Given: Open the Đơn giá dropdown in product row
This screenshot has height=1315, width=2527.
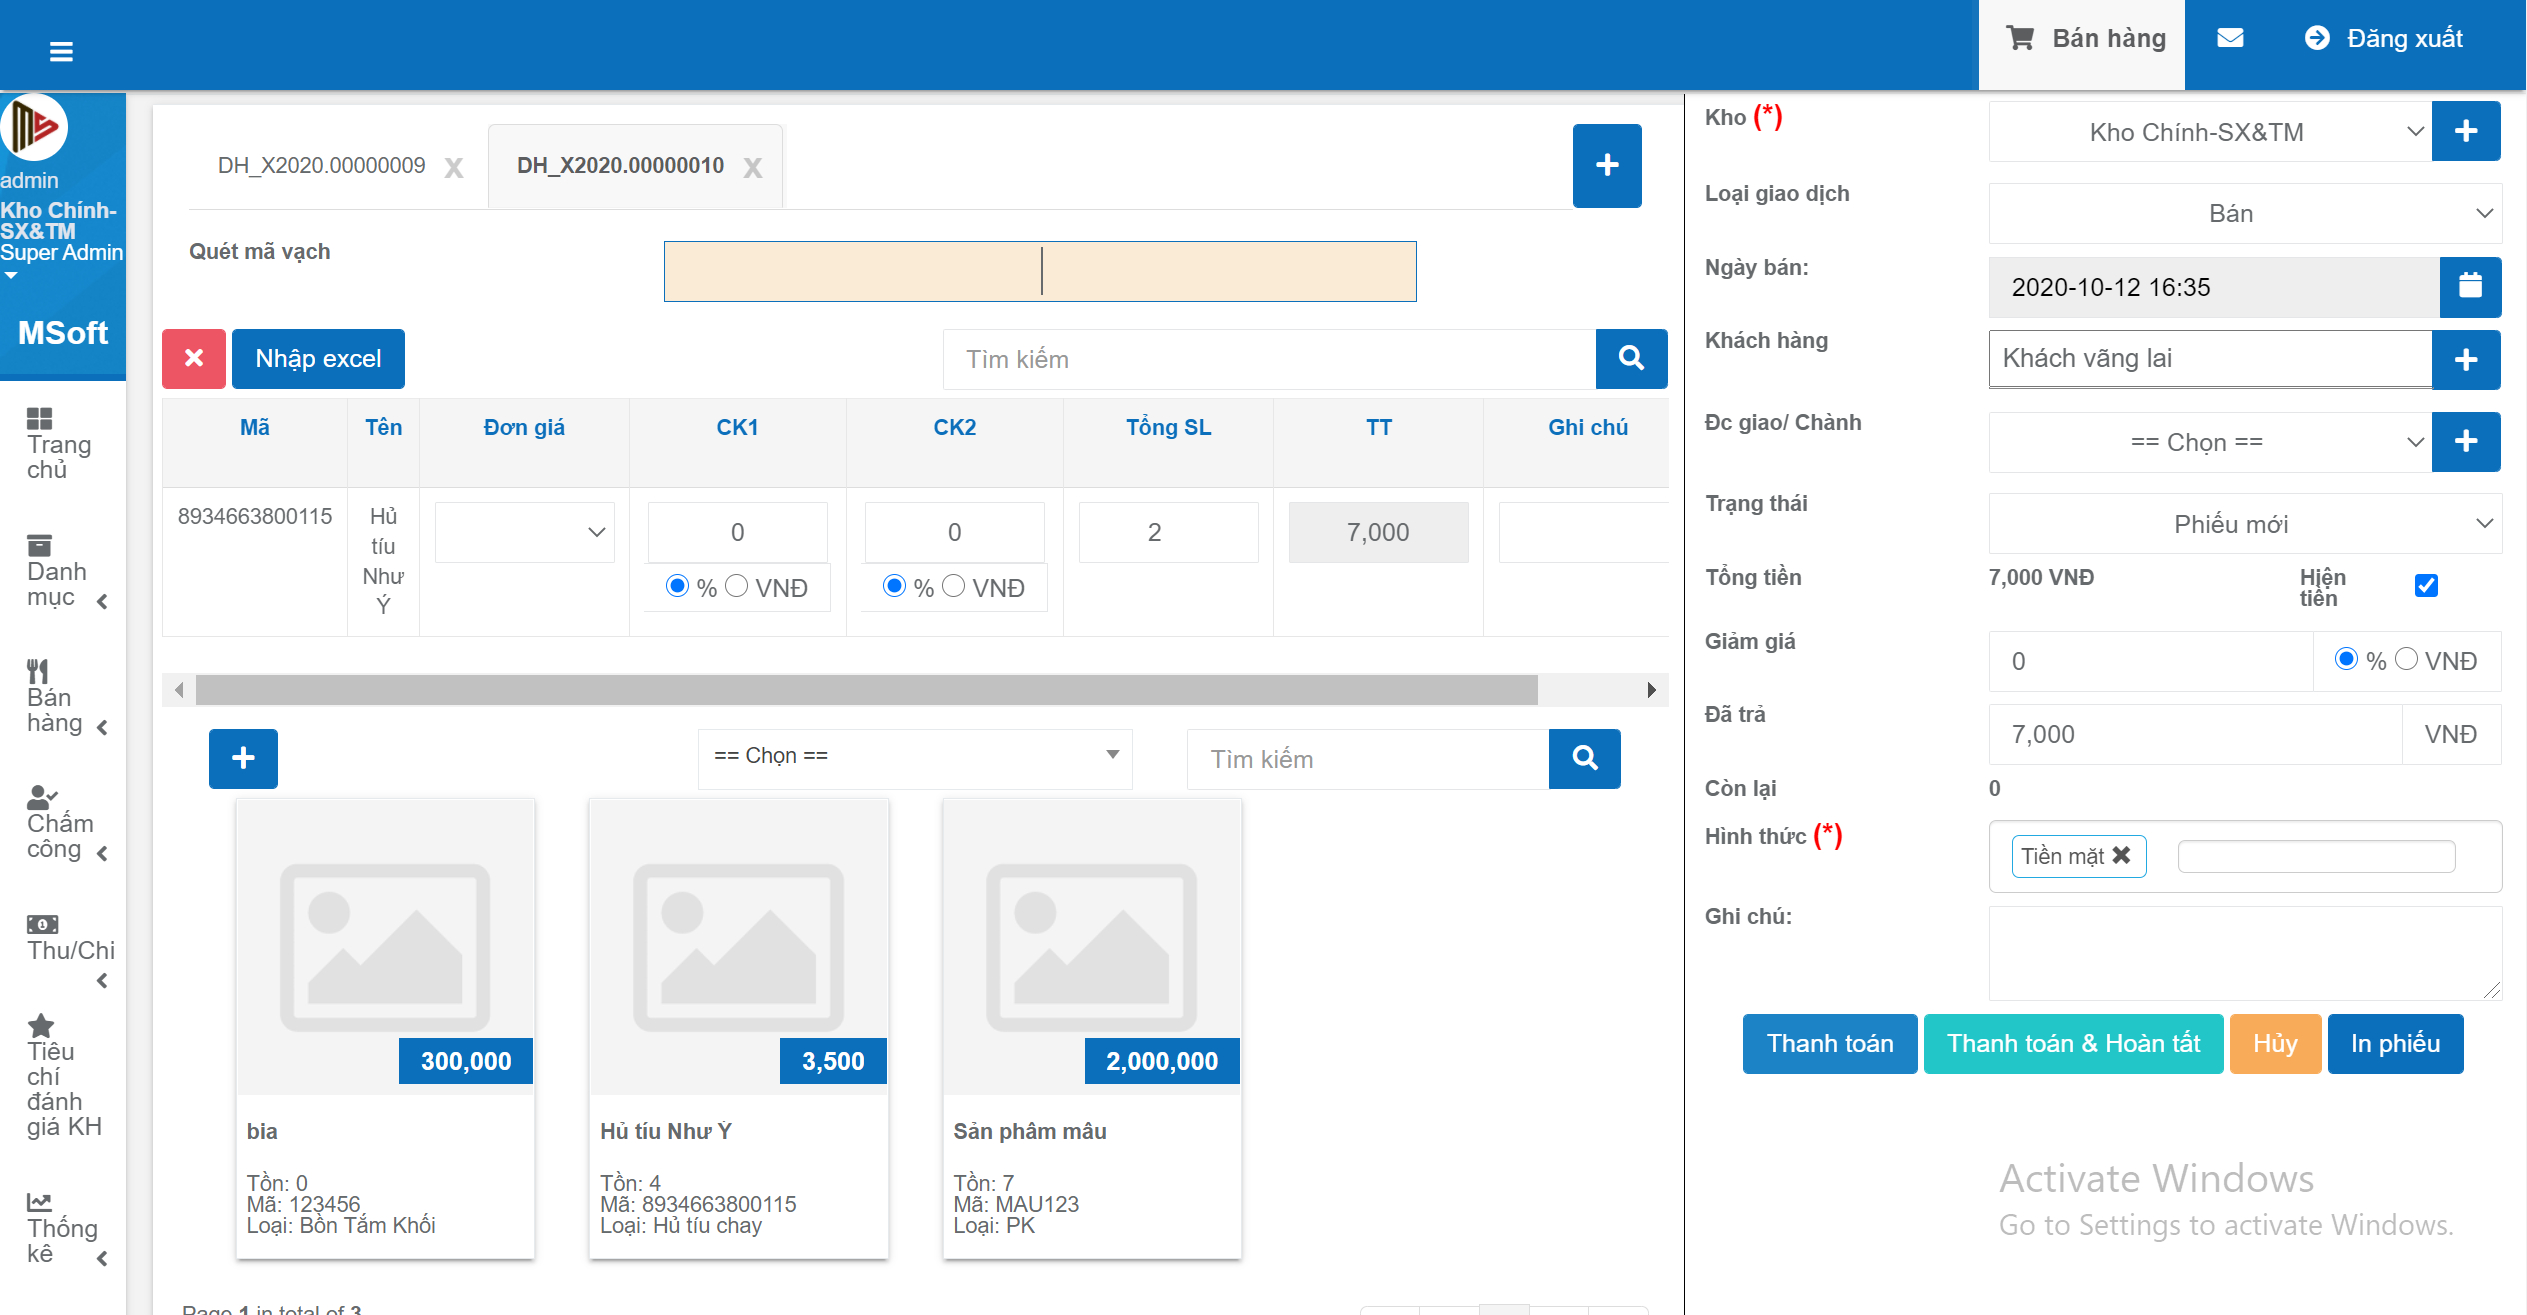Looking at the screenshot, I should pos(524,532).
